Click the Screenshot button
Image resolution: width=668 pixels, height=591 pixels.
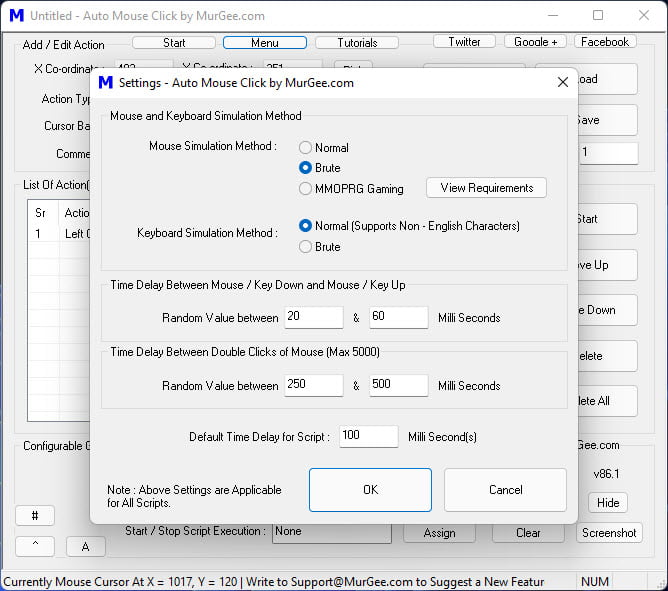[609, 533]
